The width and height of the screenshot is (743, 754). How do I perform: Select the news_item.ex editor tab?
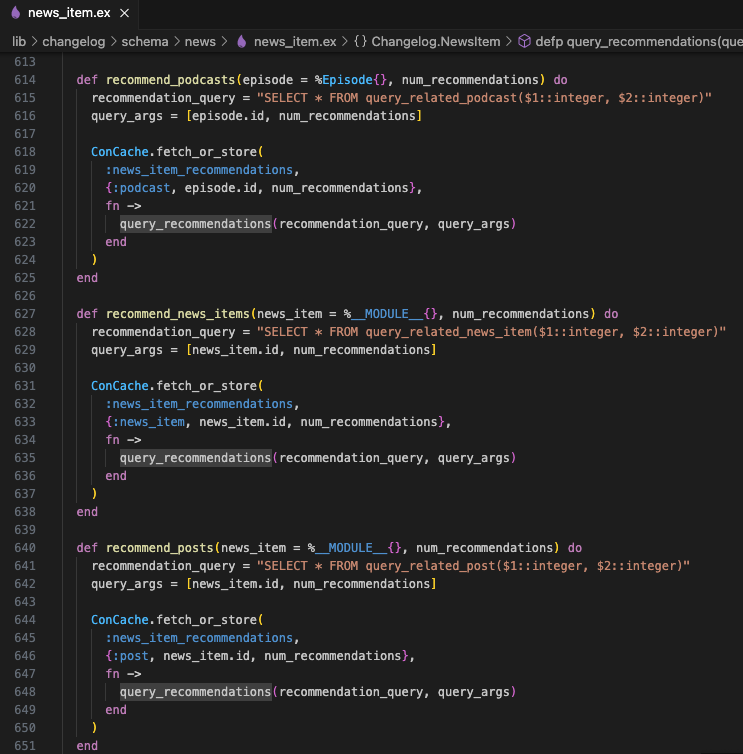[69, 13]
